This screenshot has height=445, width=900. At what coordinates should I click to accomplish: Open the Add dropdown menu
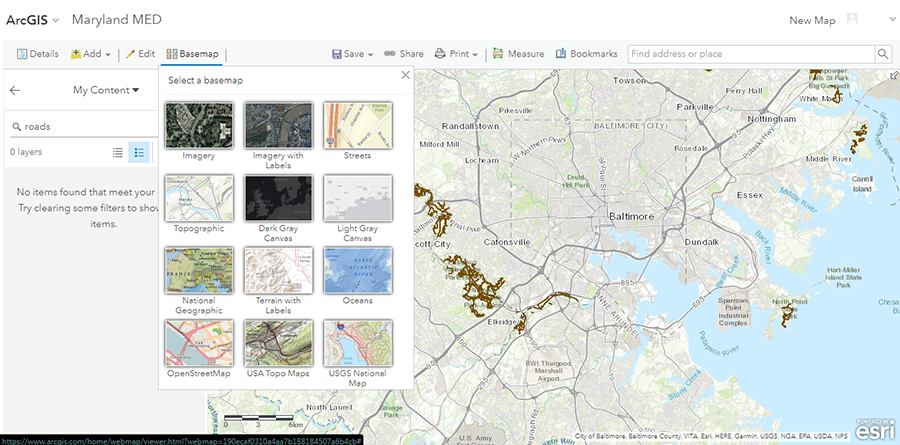tap(91, 54)
